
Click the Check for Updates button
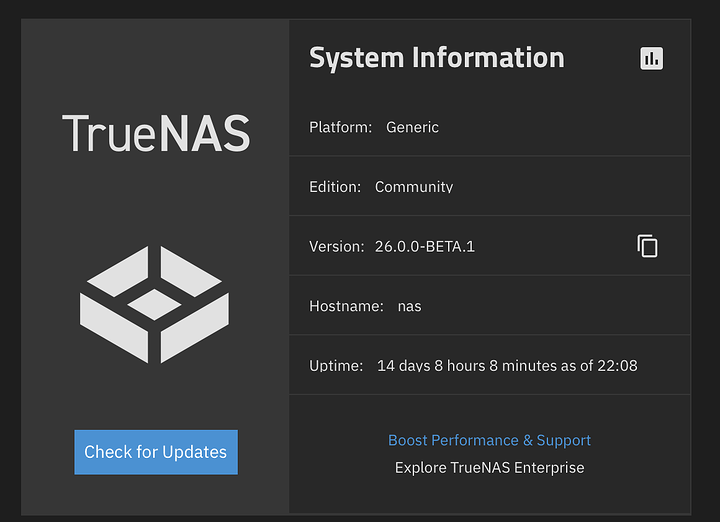pyautogui.click(x=156, y=452)
